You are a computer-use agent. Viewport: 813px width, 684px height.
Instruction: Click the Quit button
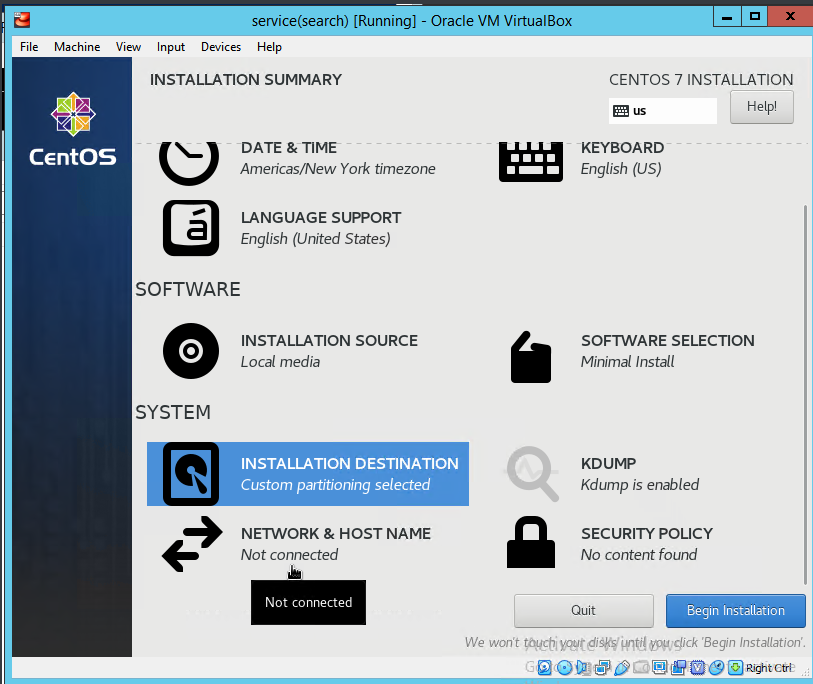(583, 610)
